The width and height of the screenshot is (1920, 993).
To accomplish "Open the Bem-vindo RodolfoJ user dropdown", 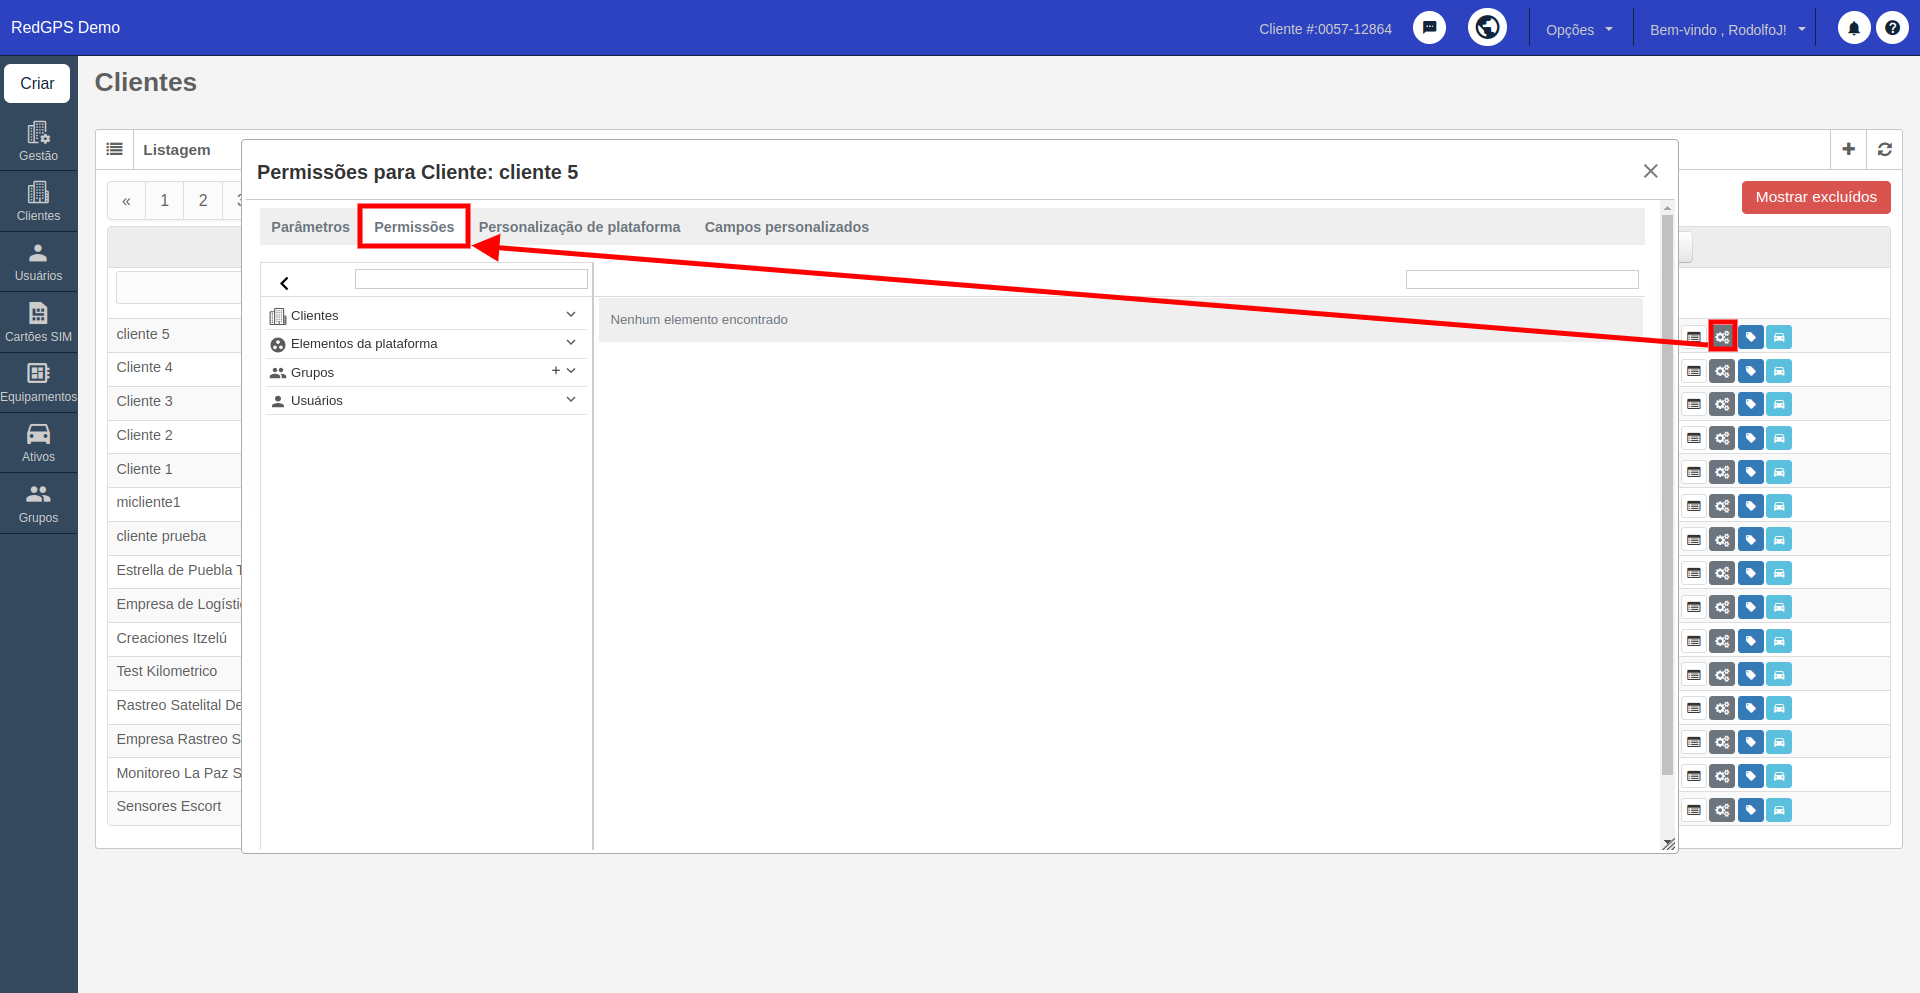I will 1727,30.
